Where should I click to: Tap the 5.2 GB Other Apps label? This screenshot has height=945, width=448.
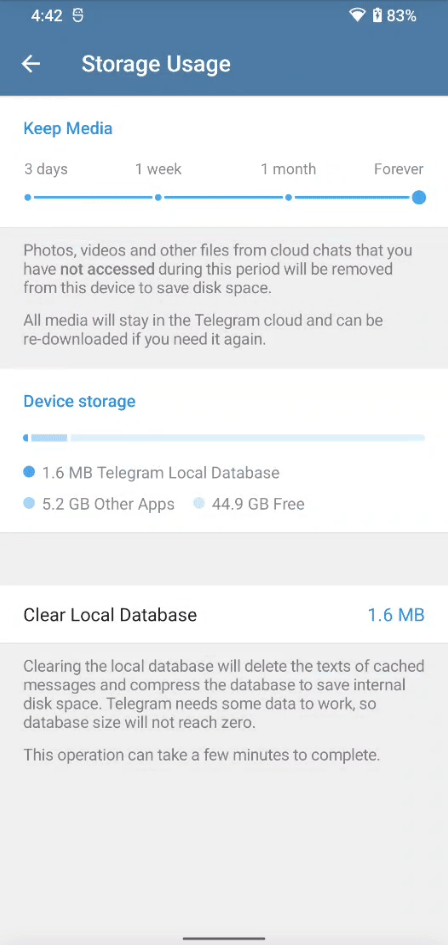coord(109,504)
